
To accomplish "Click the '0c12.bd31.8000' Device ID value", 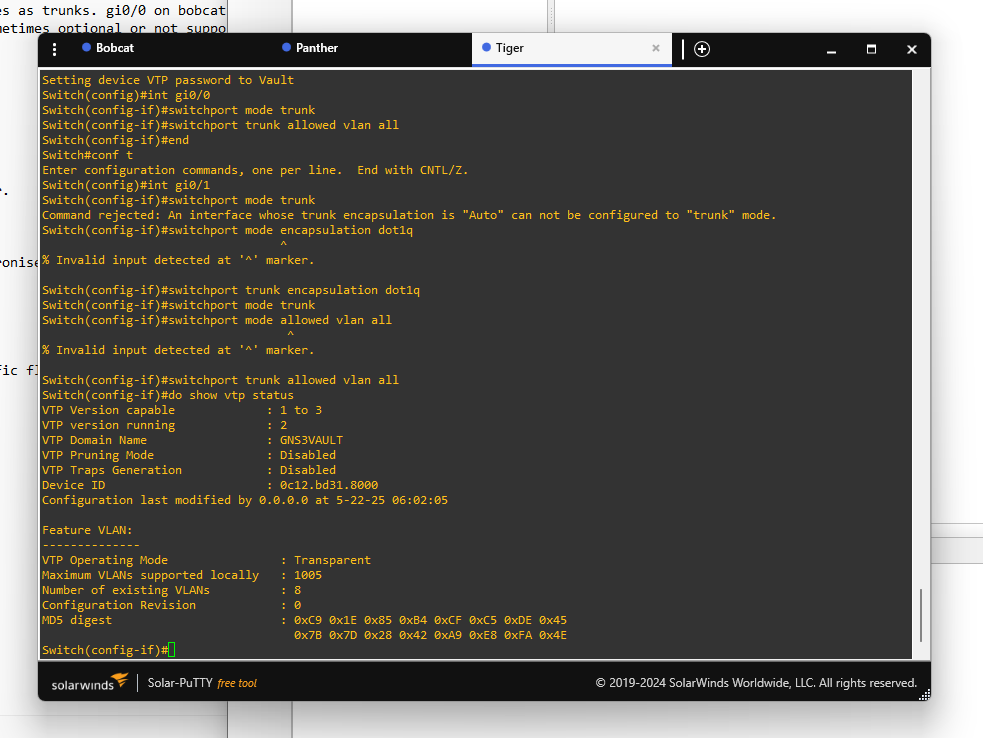I will [x=329, y=485].
